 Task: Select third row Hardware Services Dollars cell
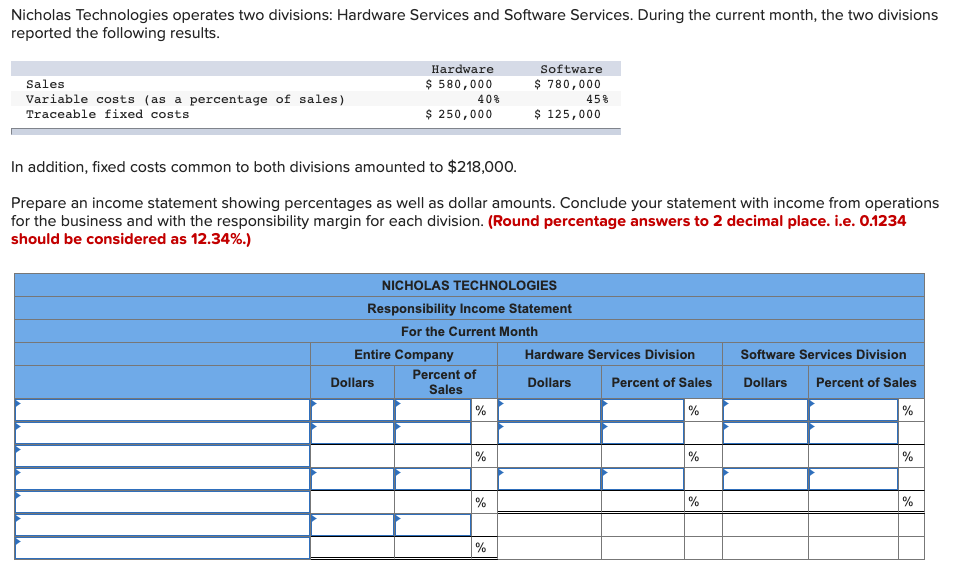click(x=549, y=456)
